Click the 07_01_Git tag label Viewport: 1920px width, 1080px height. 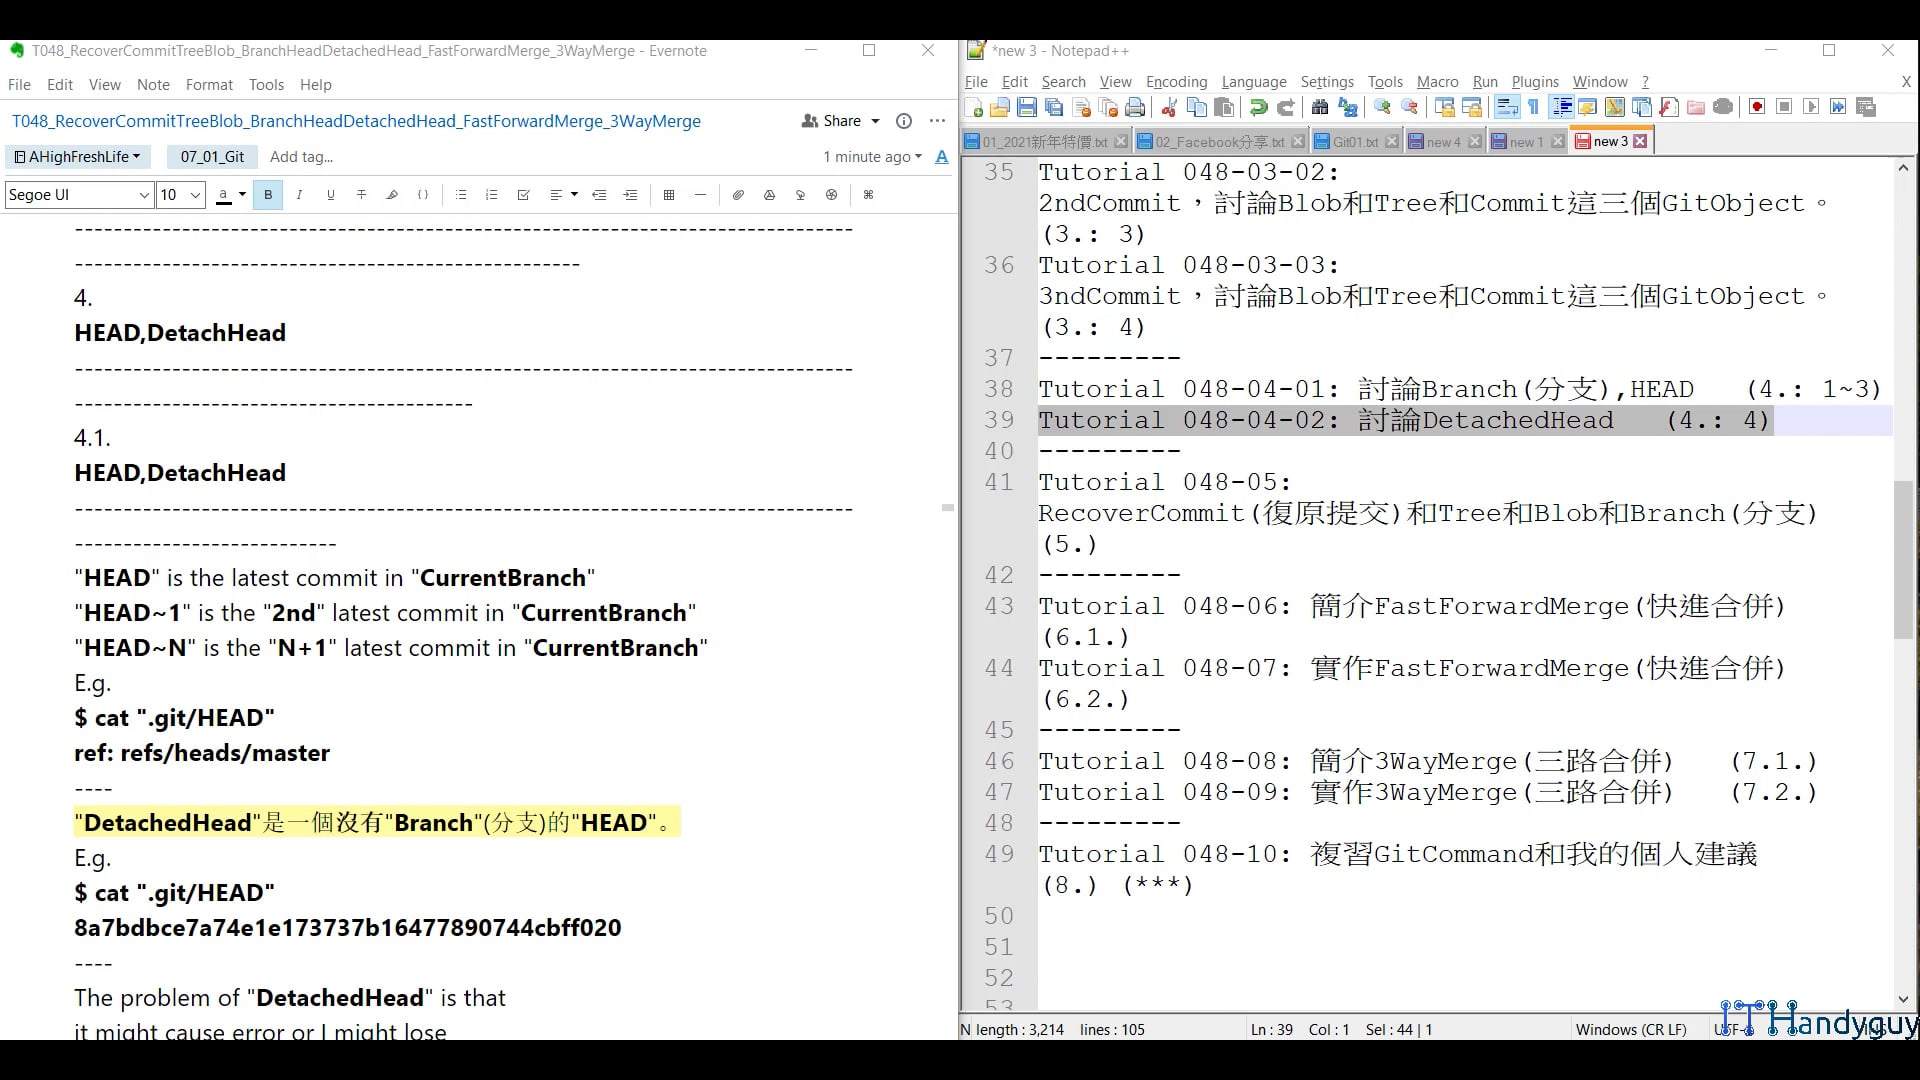click(x=212, y=157)
